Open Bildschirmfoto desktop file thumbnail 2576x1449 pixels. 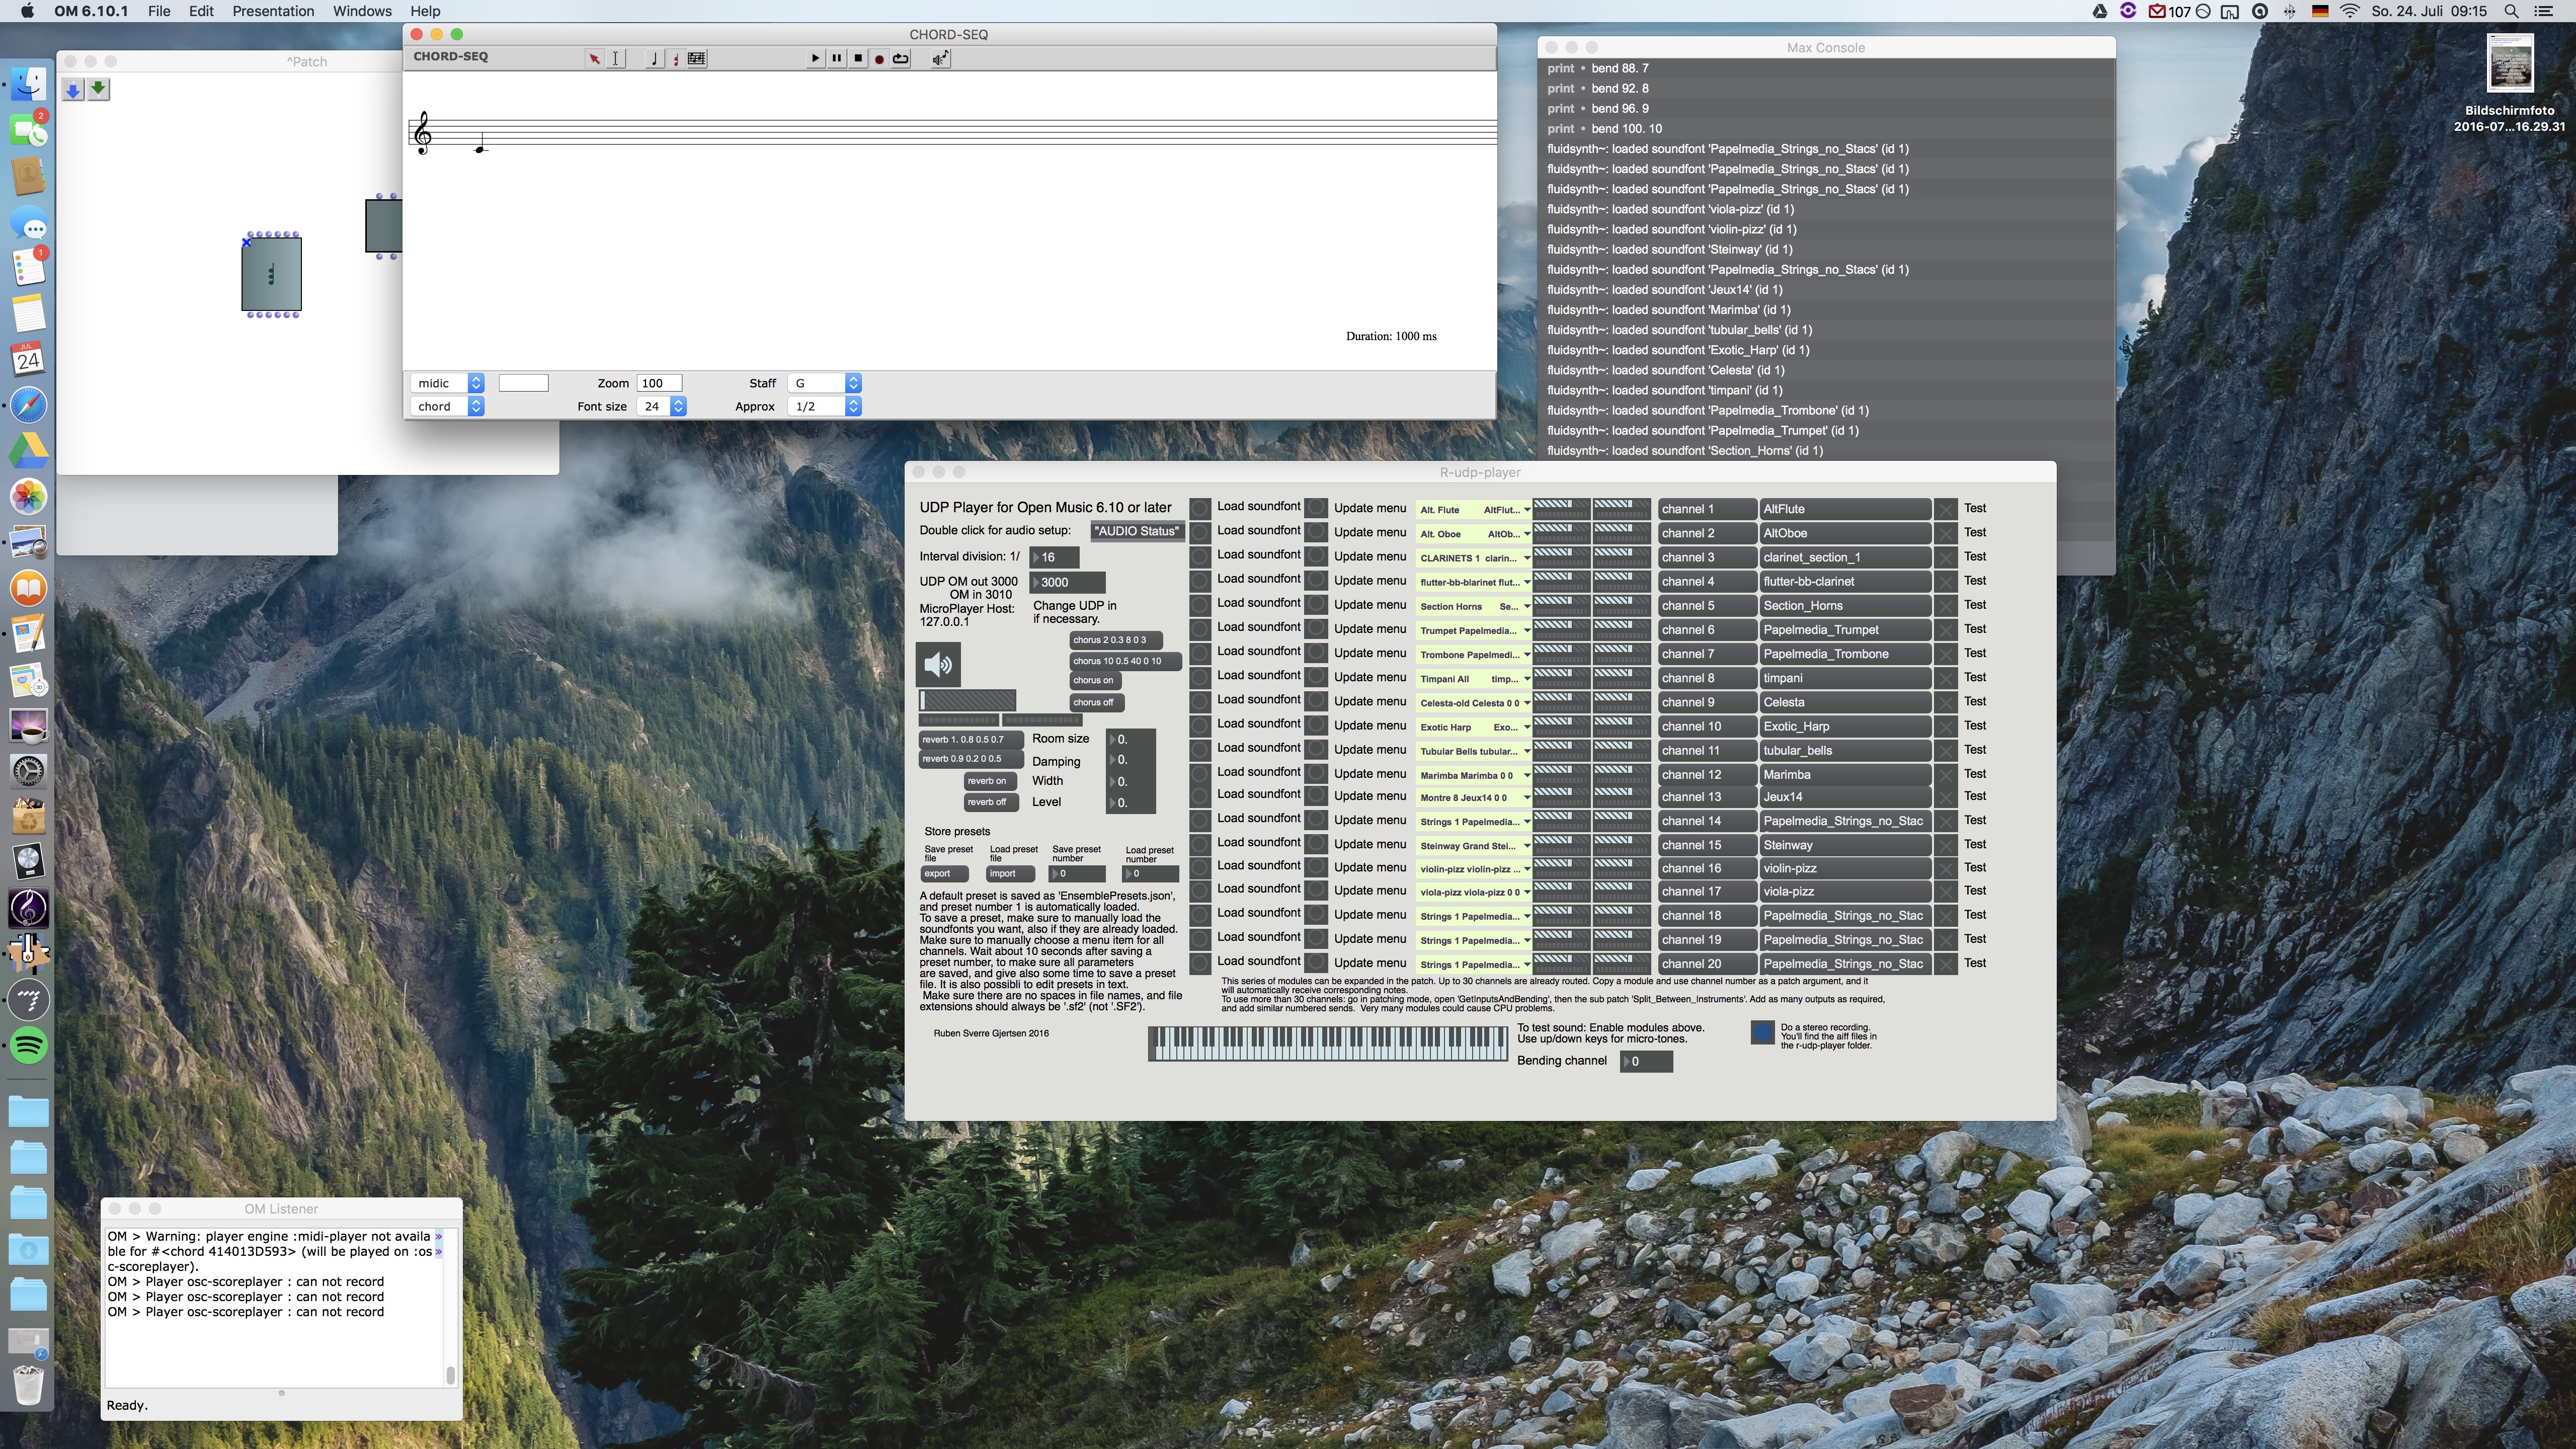click(2510, 63)
